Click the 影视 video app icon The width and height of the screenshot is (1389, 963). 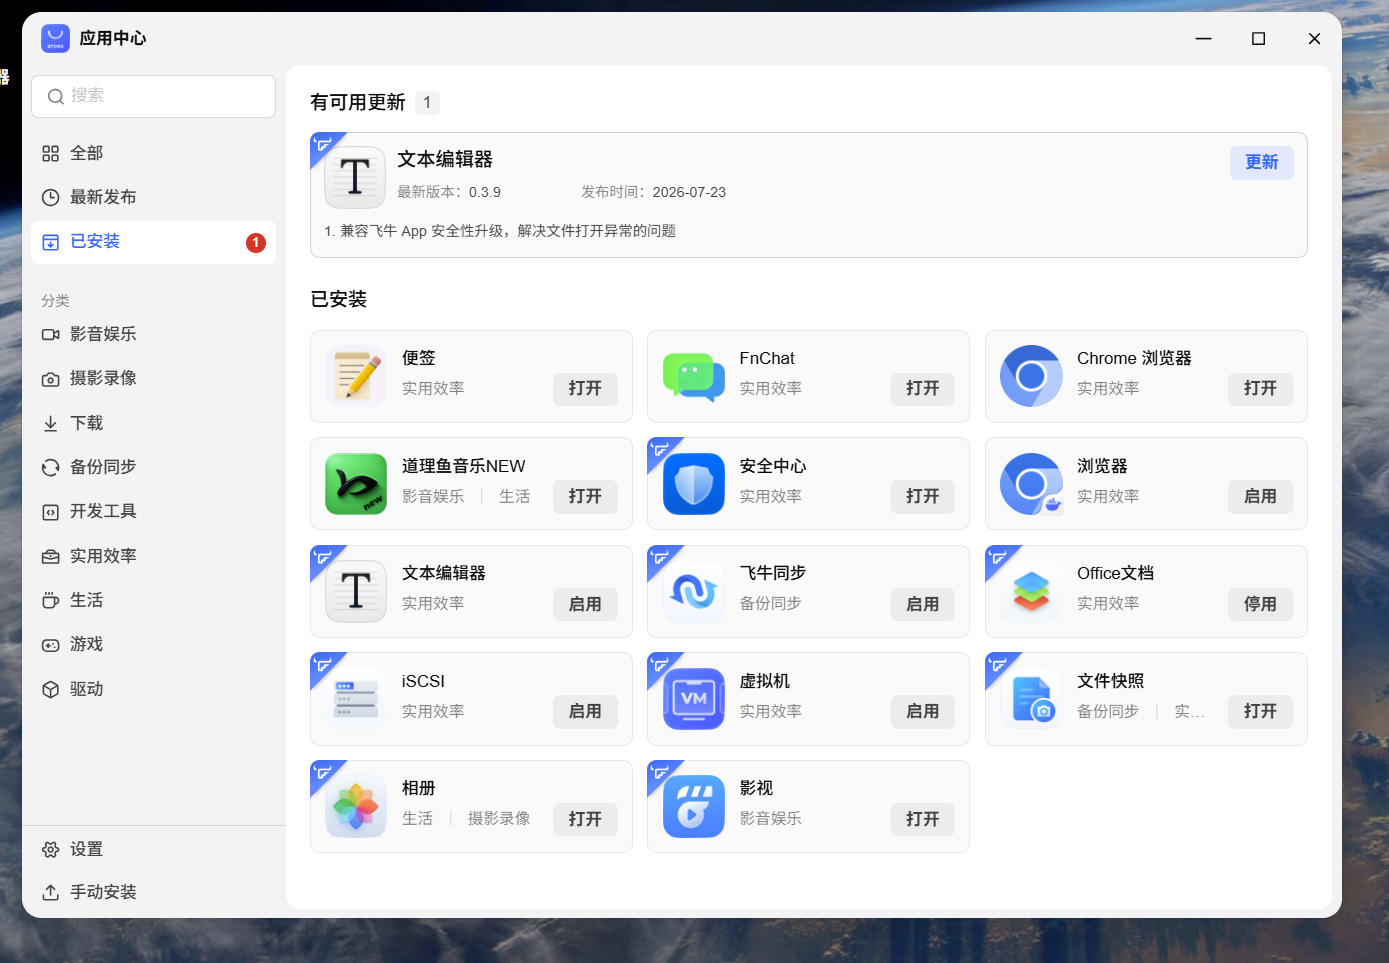(694, 806)
